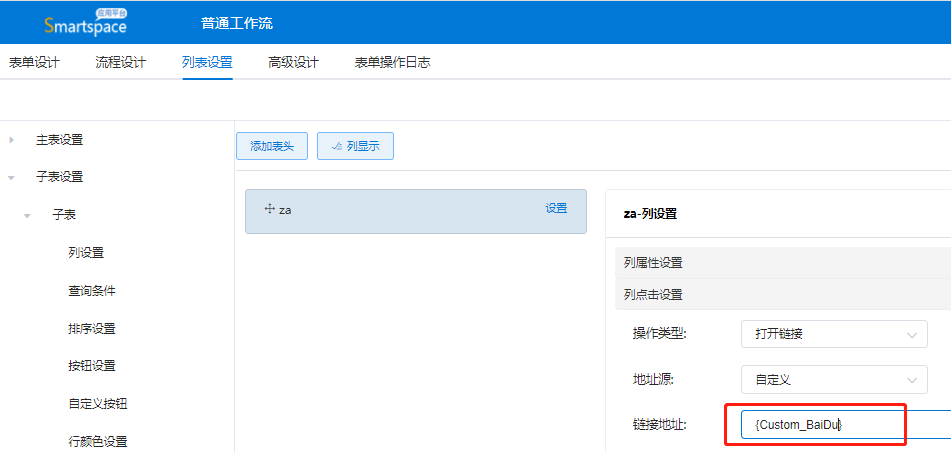951x453 pixels.
Task: Click the 添加表头 button
Action: pyautogui.click(x=272, y=146)
